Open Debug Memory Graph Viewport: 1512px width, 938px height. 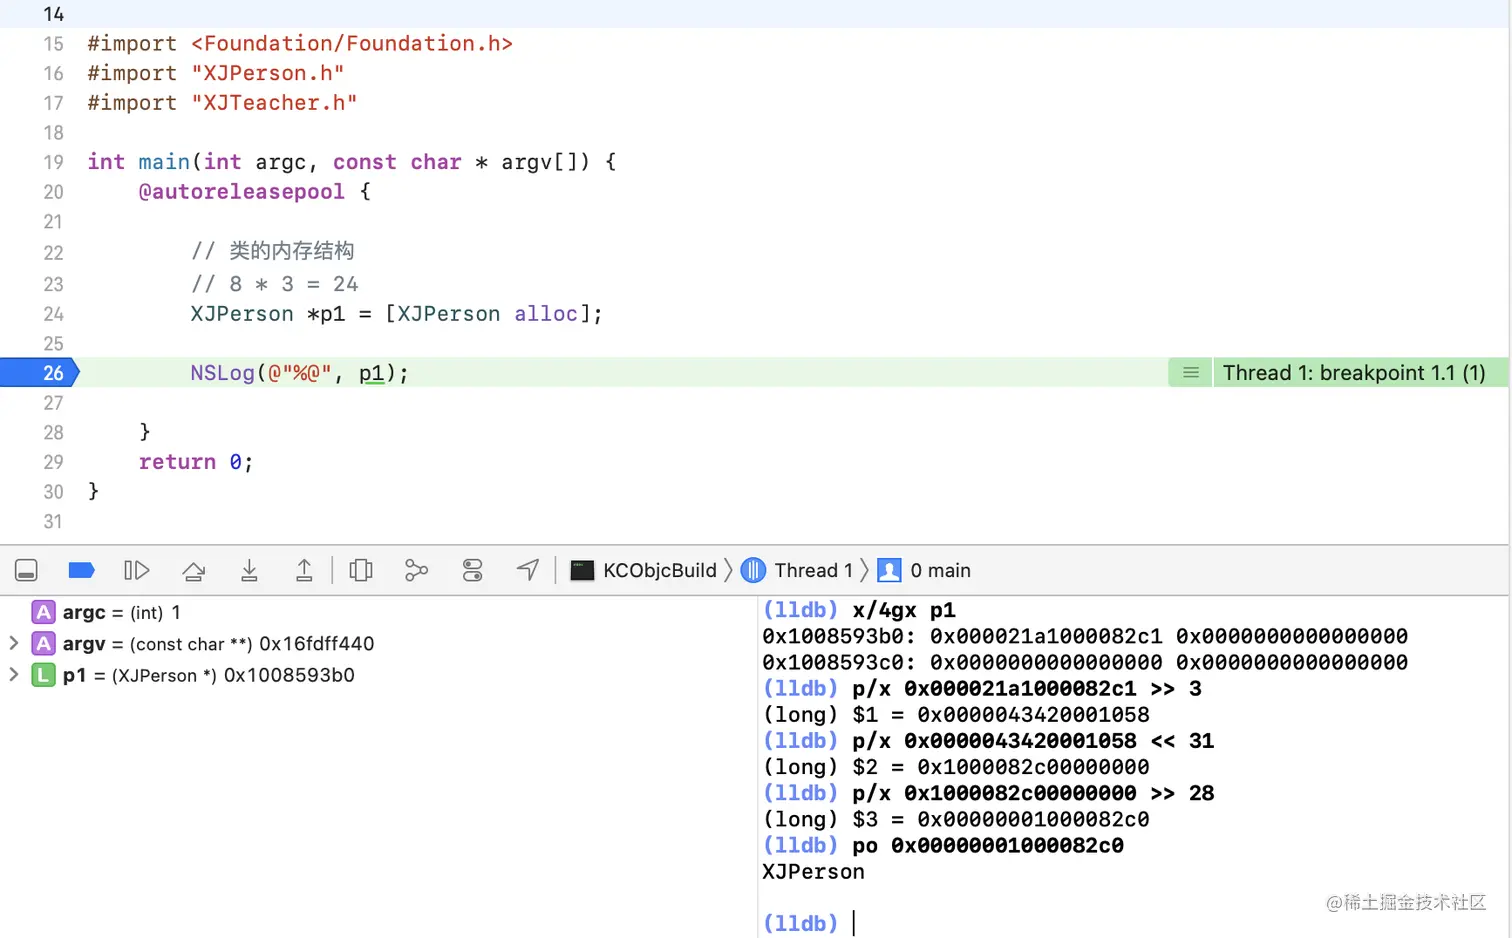pos(416,571)
